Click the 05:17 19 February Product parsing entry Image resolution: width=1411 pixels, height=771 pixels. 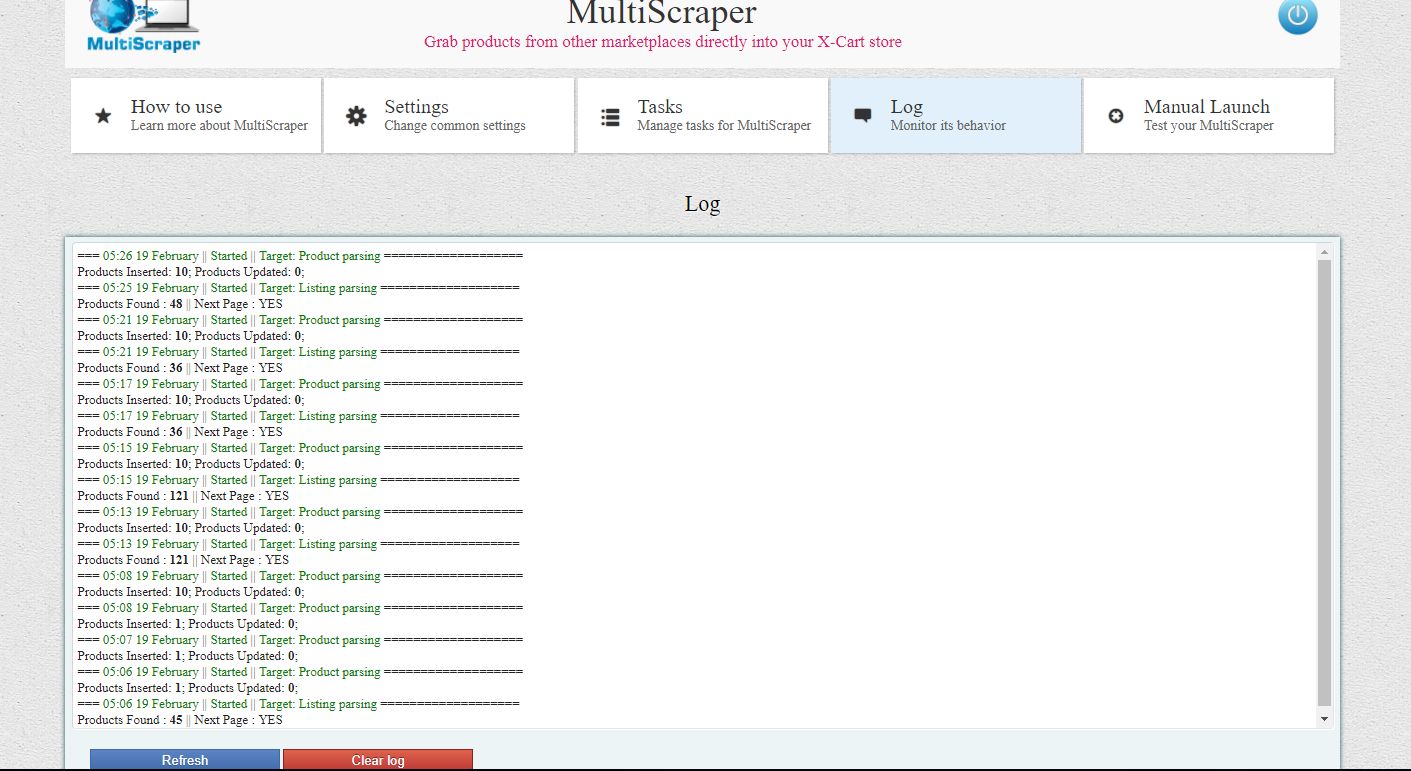300,384
